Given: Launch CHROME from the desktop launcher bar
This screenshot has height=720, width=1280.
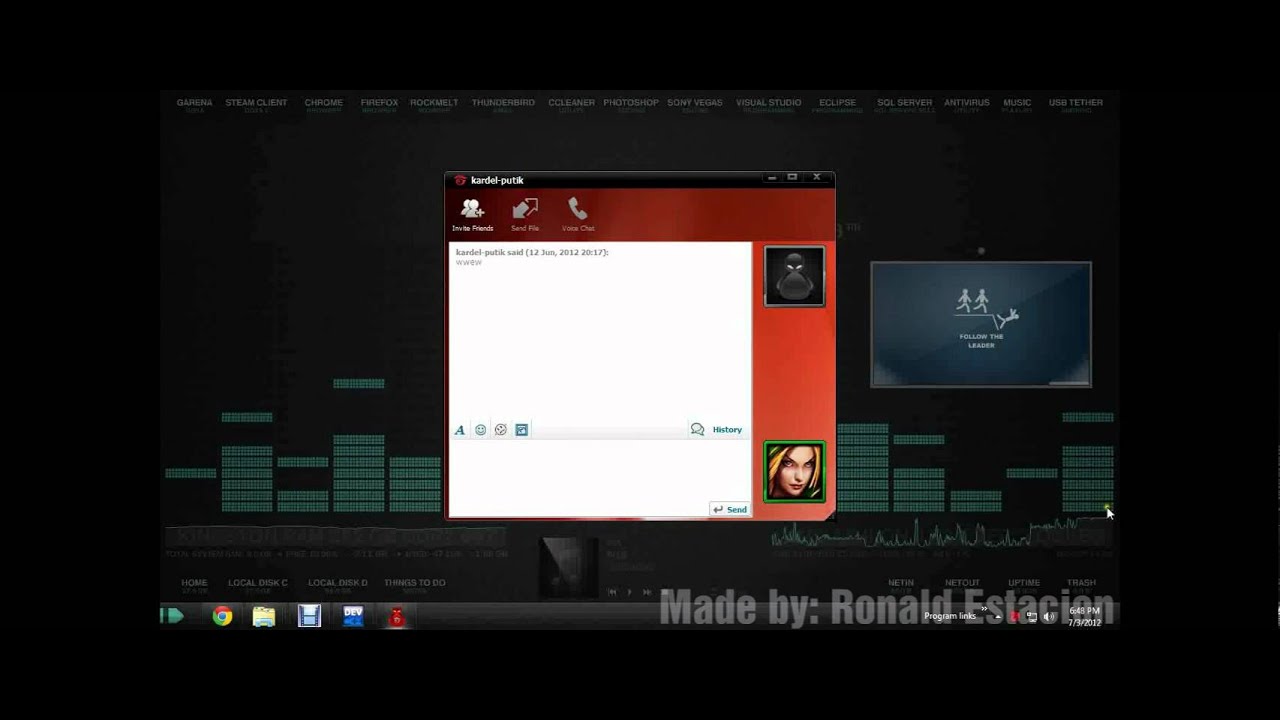Looking at the screenshot, I should [x=324, y=103].
